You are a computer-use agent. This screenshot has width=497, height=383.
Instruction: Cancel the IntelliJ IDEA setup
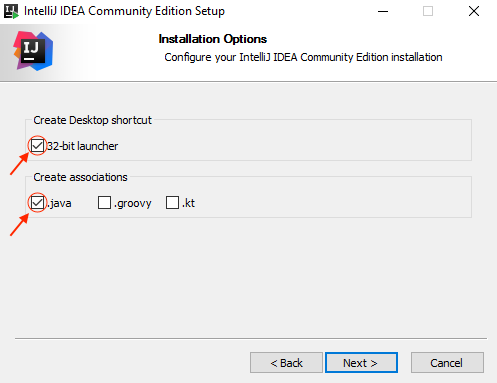click(447, 363)
